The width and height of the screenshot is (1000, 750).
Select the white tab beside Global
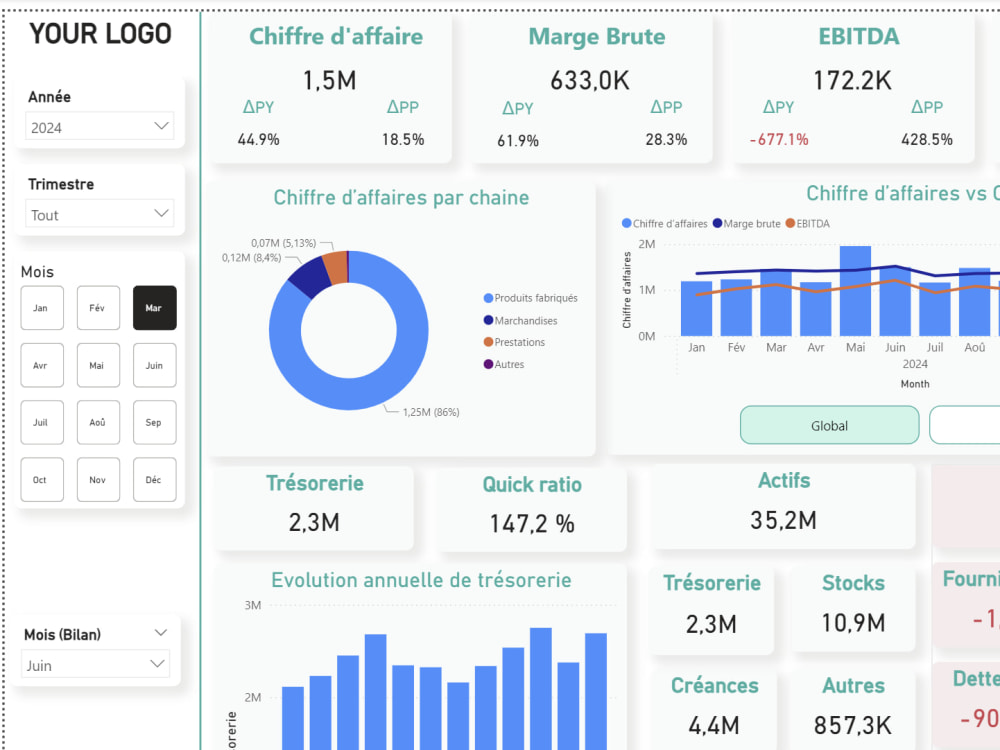(x=975, y=425)
